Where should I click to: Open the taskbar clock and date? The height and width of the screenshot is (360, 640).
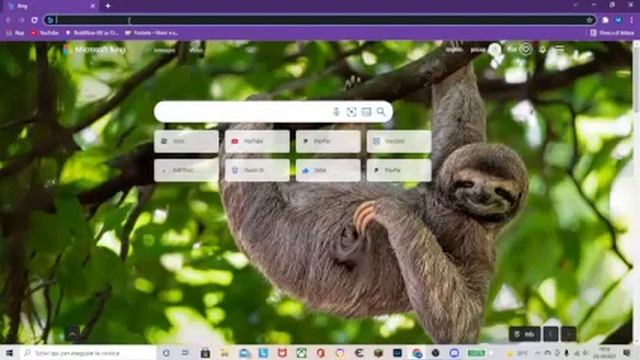pos(605,353)
